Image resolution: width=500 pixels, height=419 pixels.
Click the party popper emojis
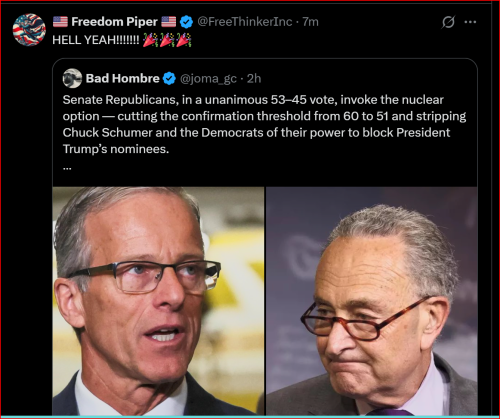click(x=167, y=40)
